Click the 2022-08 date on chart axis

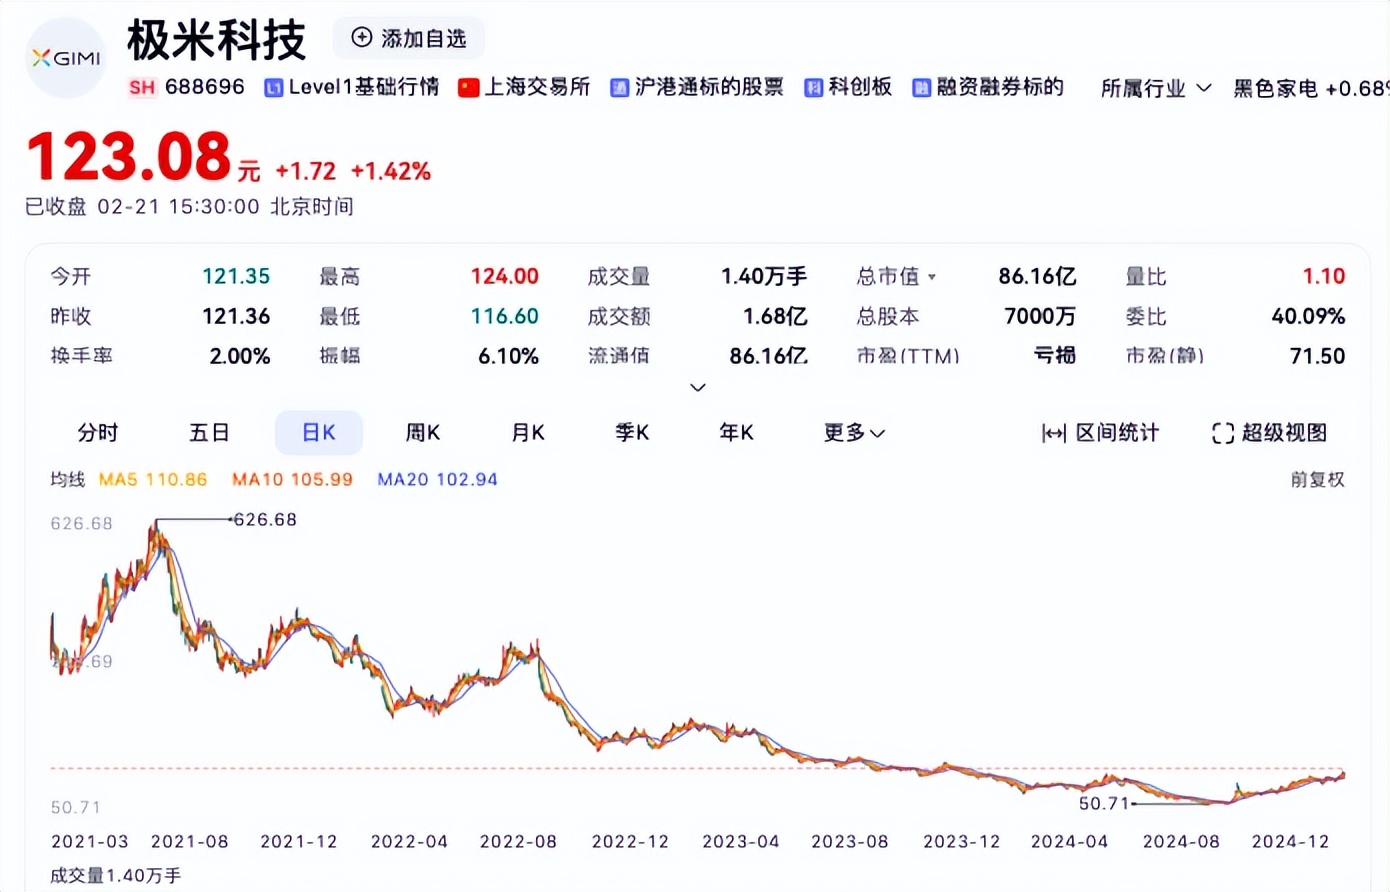click(518, 842)
